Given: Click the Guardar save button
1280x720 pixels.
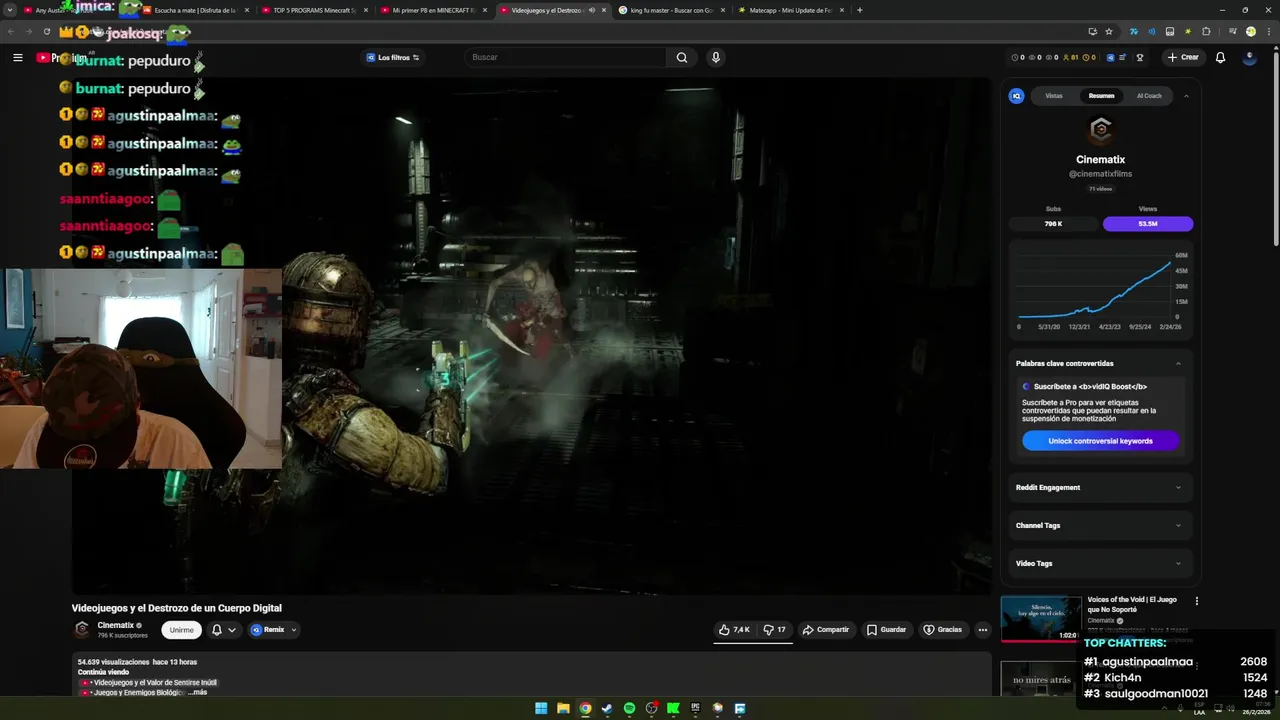Looking at the screenshot, I should point(886,630).
